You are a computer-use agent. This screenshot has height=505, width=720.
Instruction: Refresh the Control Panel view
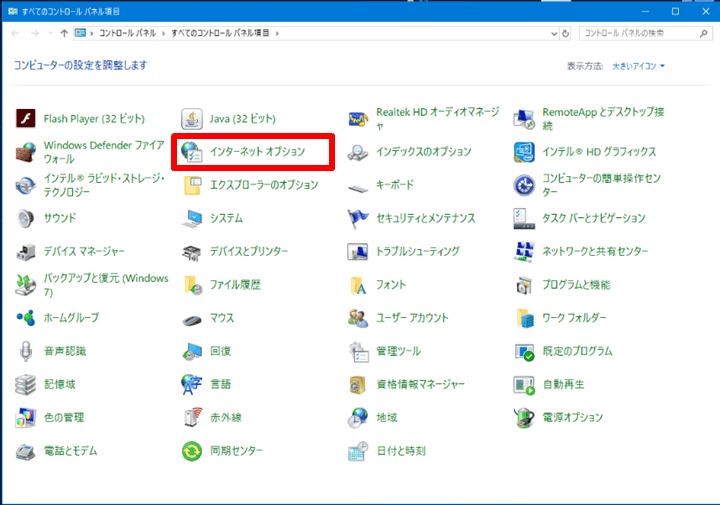pos(566,34)
